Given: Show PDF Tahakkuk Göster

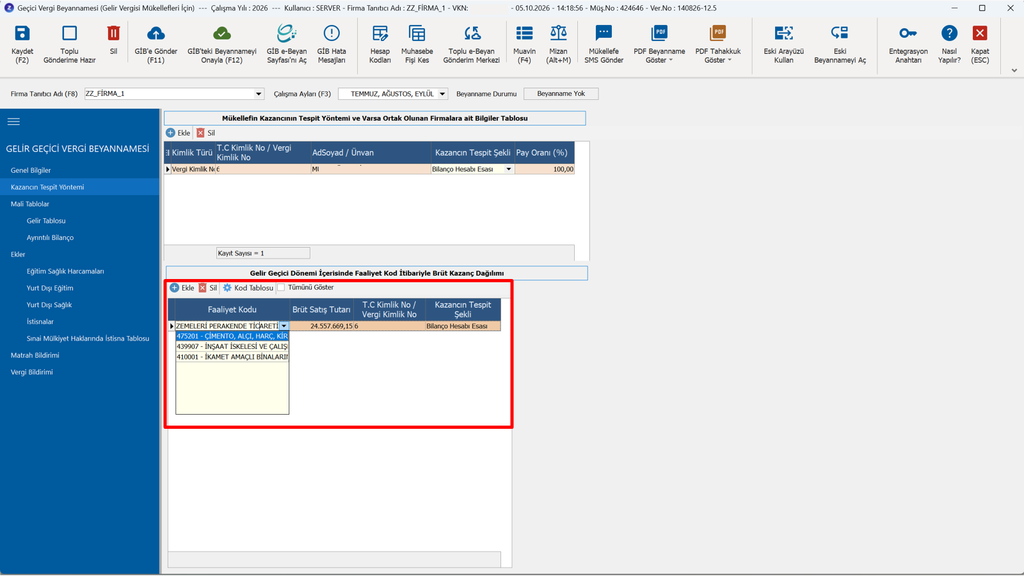Looking at the screenshot, I should 718,44.
